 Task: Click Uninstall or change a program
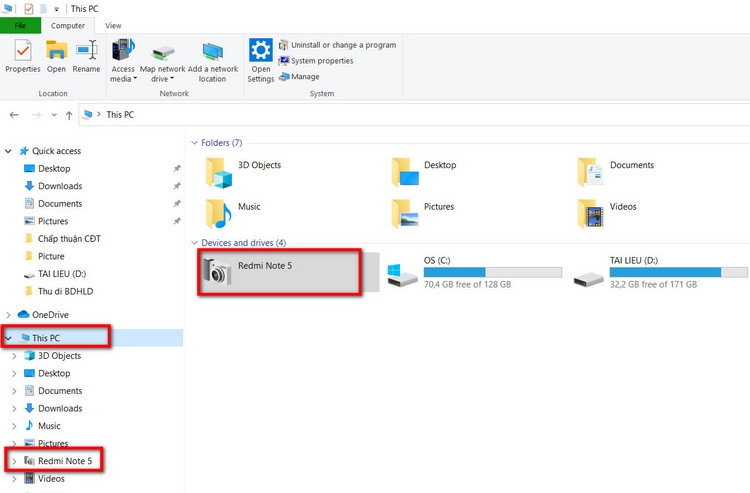tap(338, 45)
